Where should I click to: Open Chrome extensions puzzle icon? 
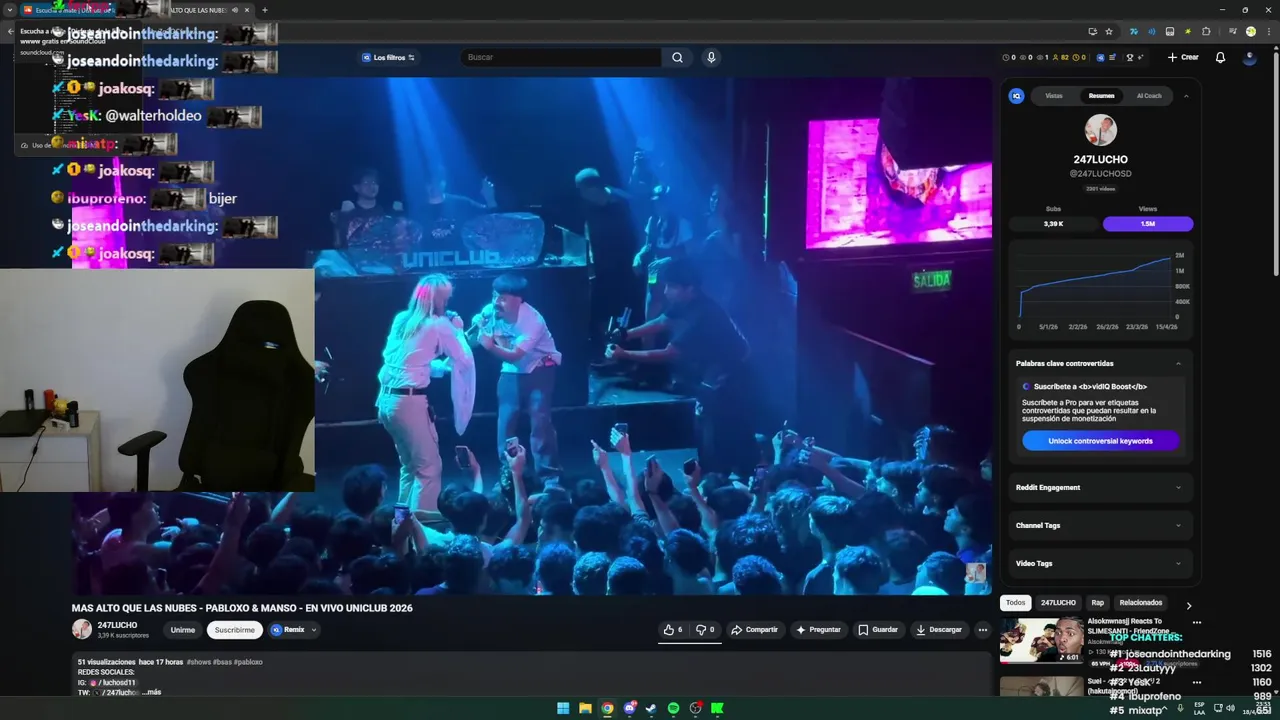[x=1206, y=32]
